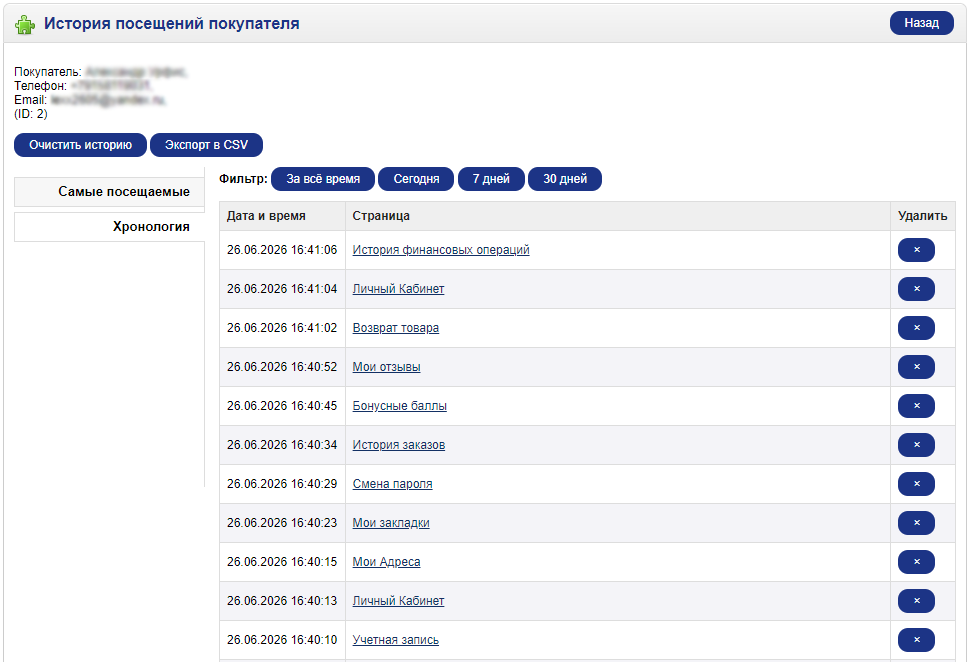Select timestamp 26.06.2026 16:40:52
Screen dimensions: 971x662
282,367
